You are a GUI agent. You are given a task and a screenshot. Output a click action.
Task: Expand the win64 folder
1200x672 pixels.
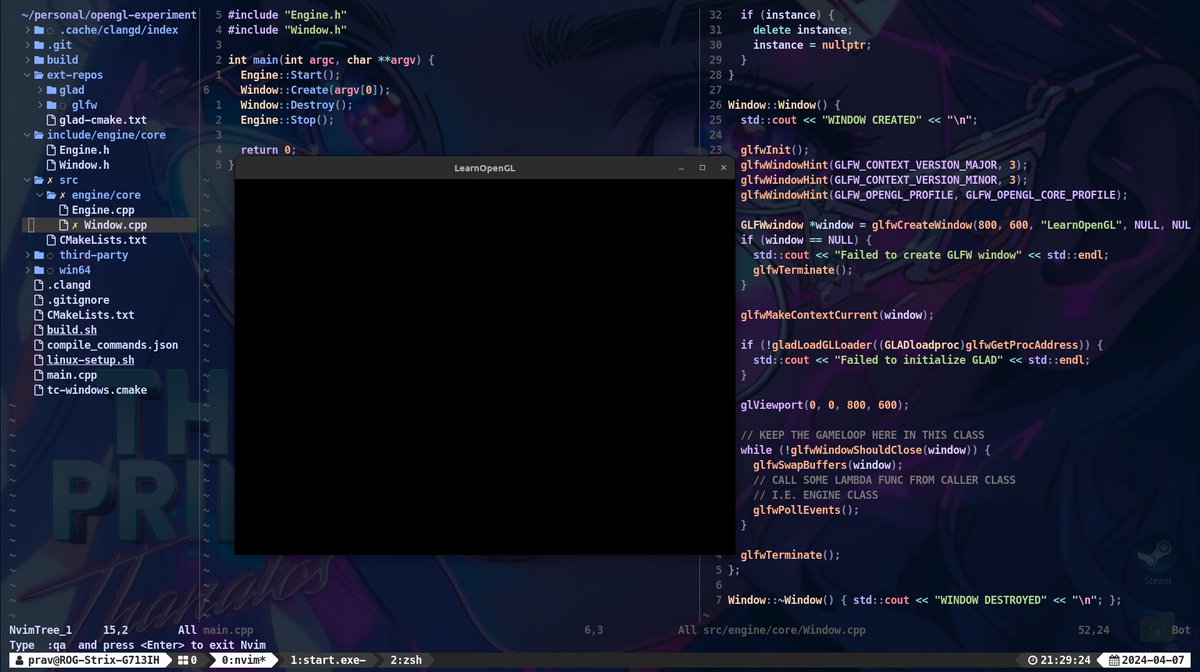(28, 268)
